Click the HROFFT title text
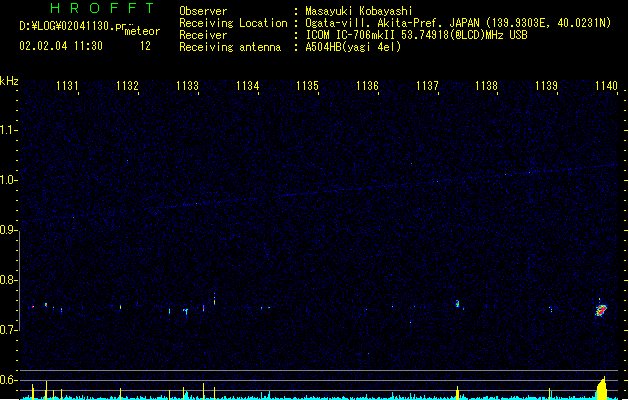Screen dimensions: 629x400 pyautogui.click(x=103, y=8)
